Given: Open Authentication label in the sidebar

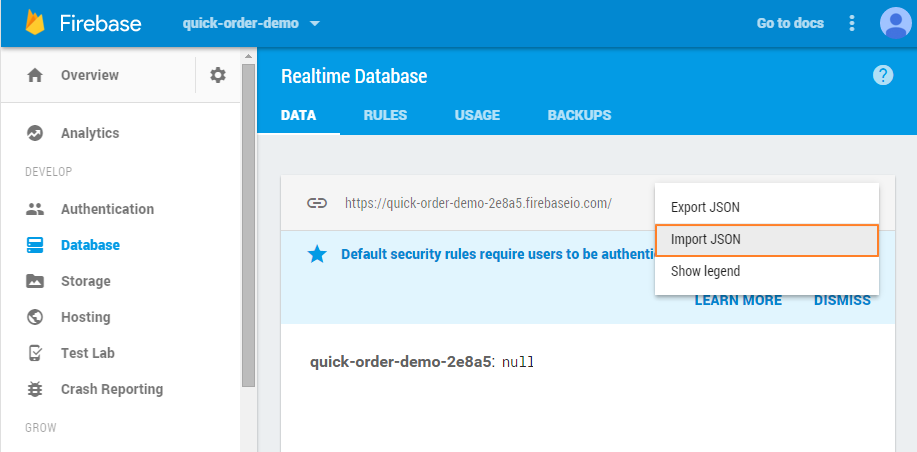Looking at the screenshot, I should tap(108, 209).
